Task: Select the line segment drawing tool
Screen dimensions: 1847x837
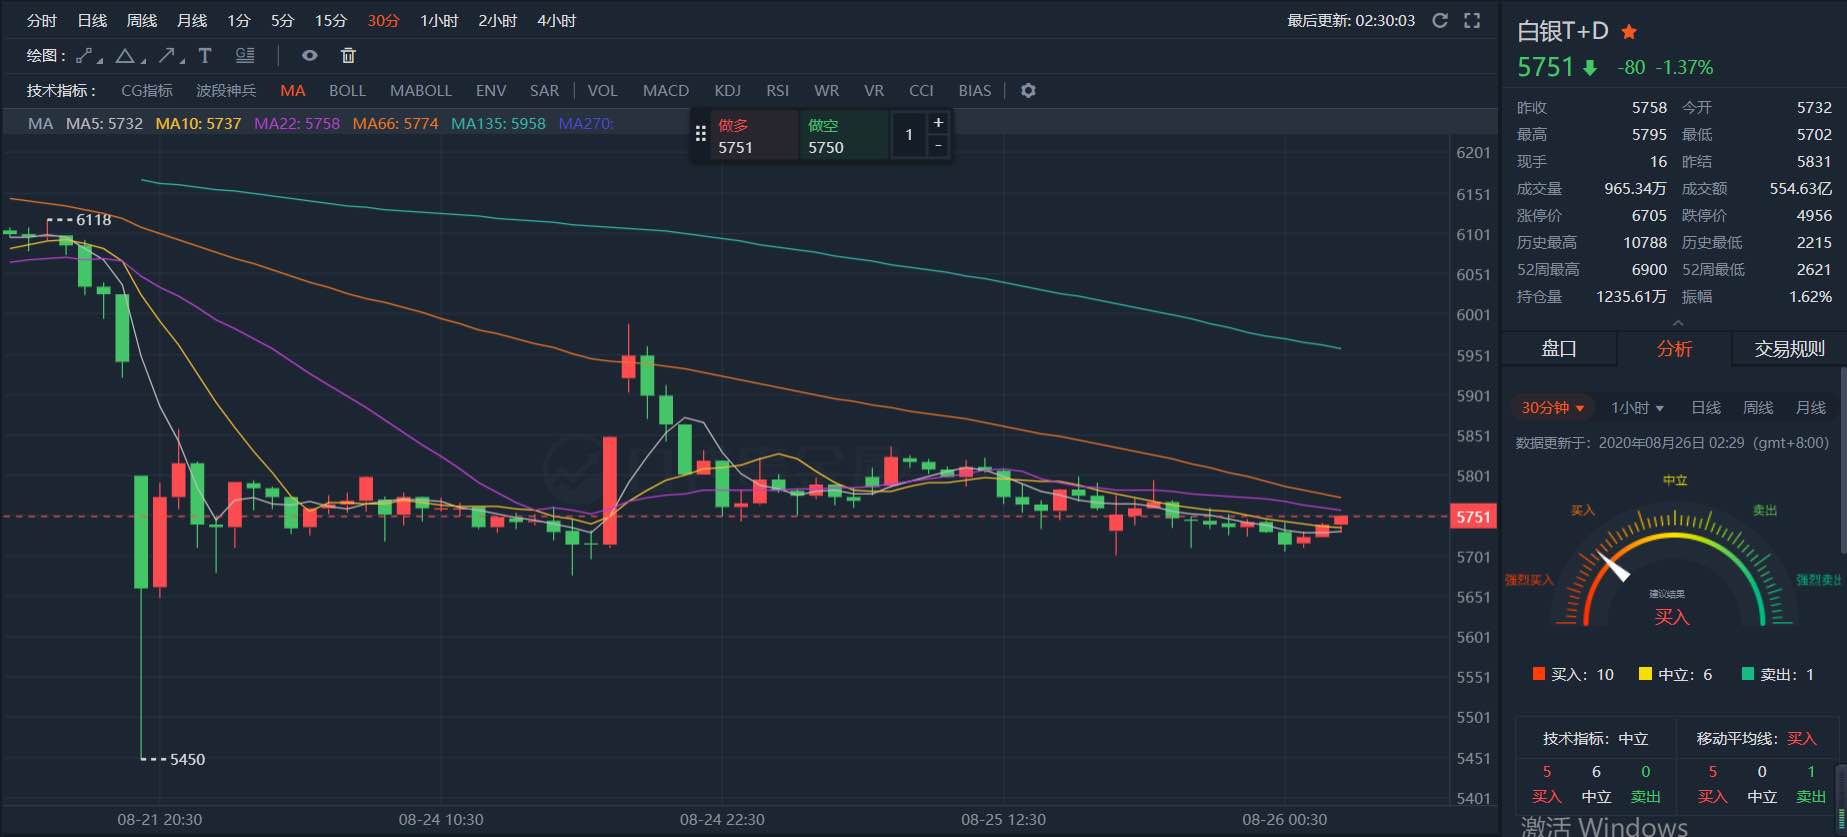Action: [84, 55]
